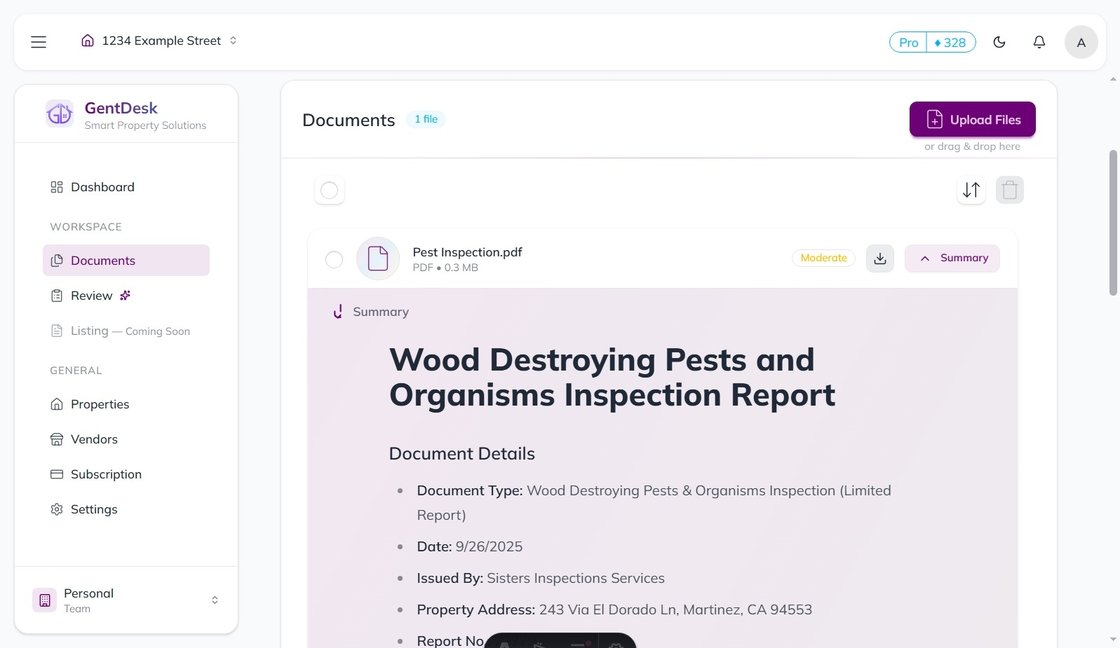1120x648 pixels.
Task: Click the trash icon above the document list
Action: (x=1009, y=189)
